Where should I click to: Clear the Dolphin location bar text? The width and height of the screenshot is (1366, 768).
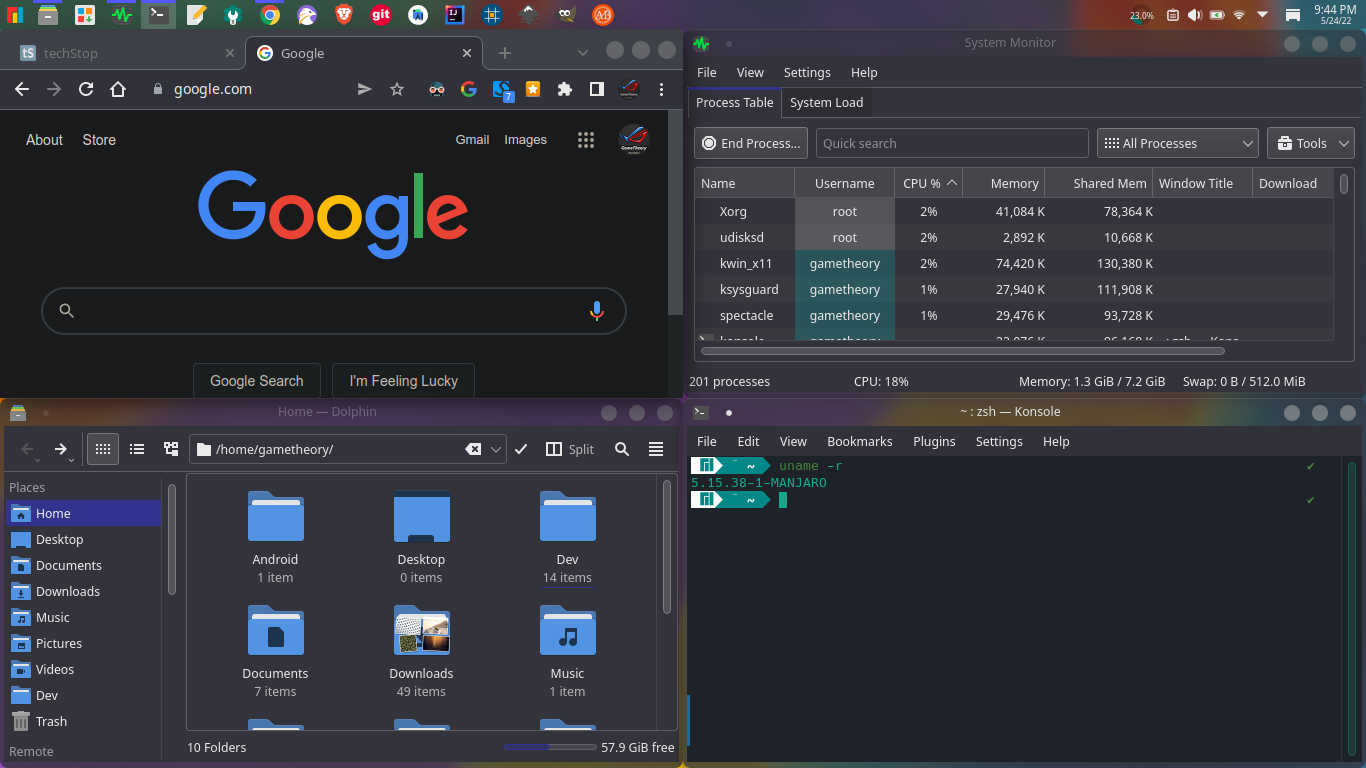(473, 449)
